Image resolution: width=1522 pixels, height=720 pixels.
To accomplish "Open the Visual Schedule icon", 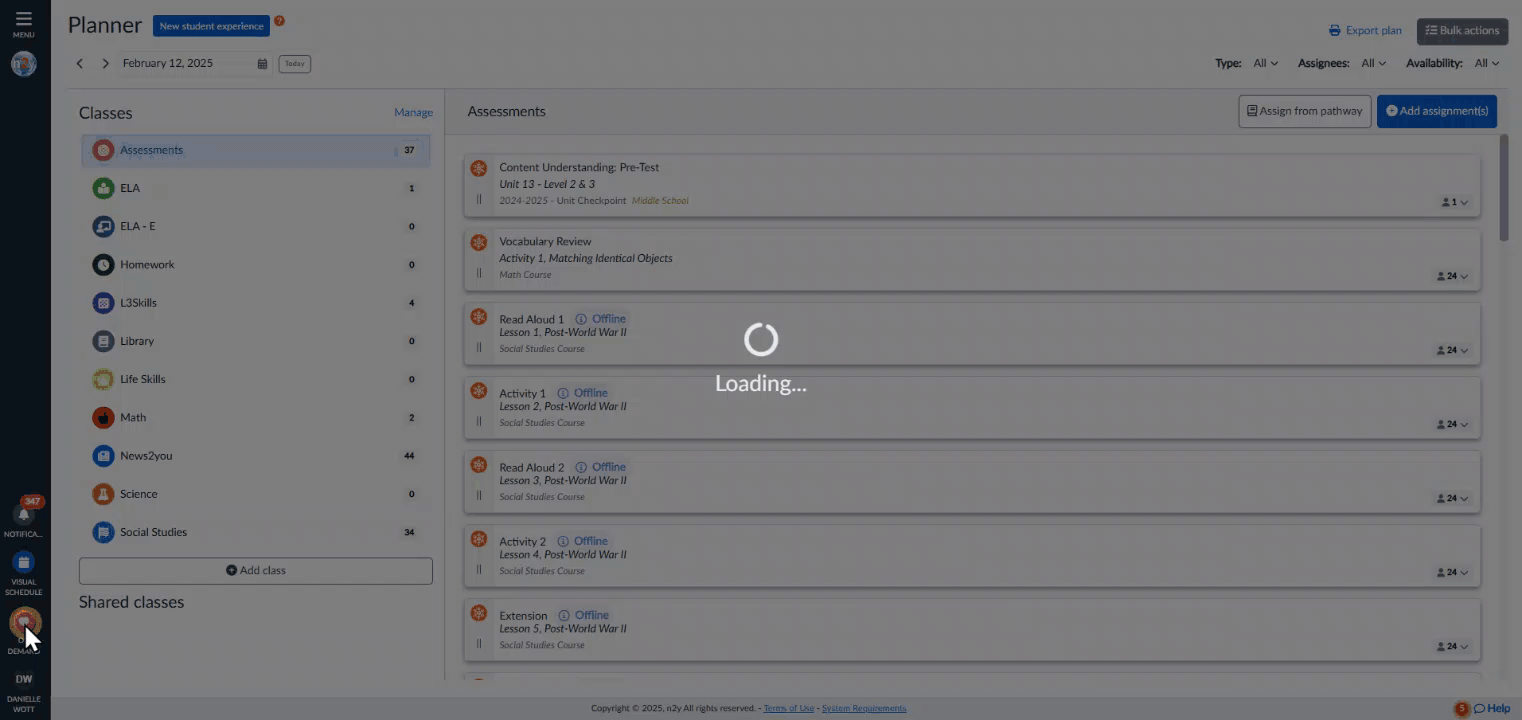I will click(24, 562).
